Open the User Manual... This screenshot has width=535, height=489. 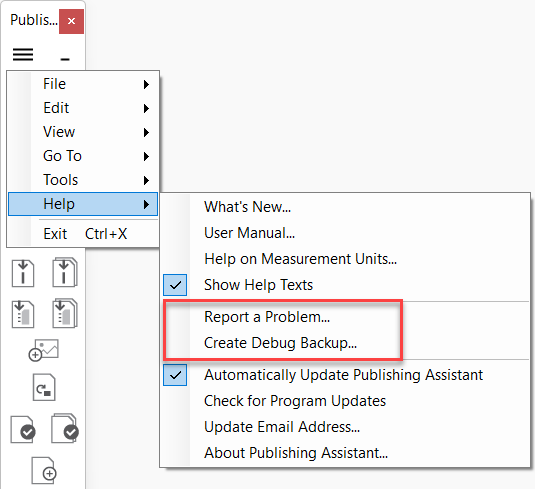345,233
